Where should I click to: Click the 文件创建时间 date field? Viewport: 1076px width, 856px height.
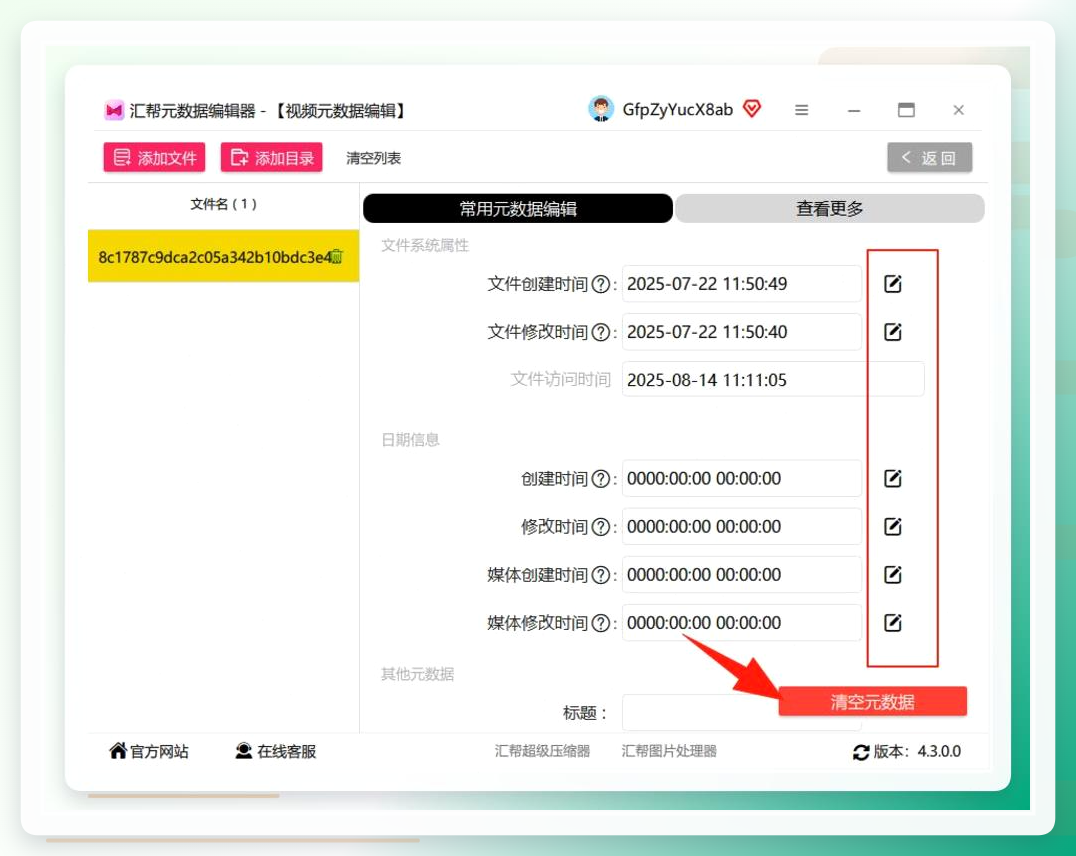pos(742,284)
